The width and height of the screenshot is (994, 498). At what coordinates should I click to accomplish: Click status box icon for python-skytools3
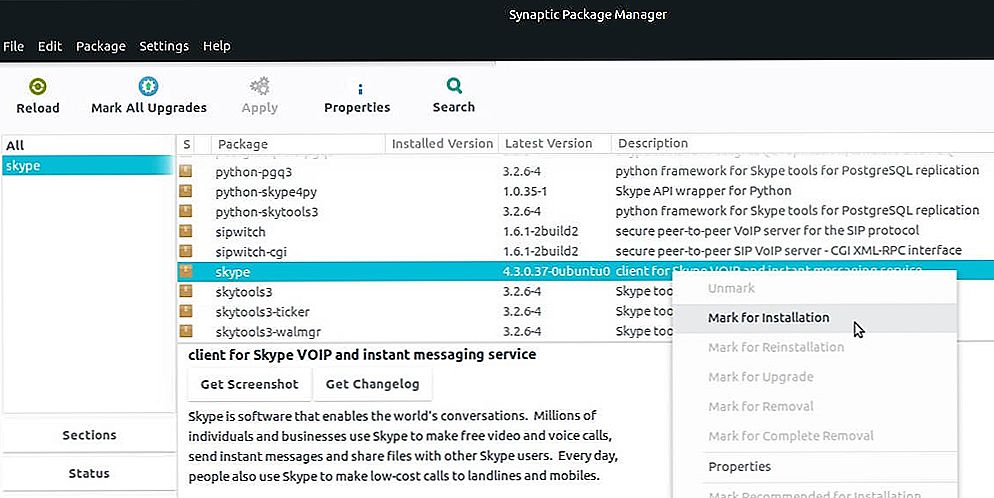[x=185, y=211]
